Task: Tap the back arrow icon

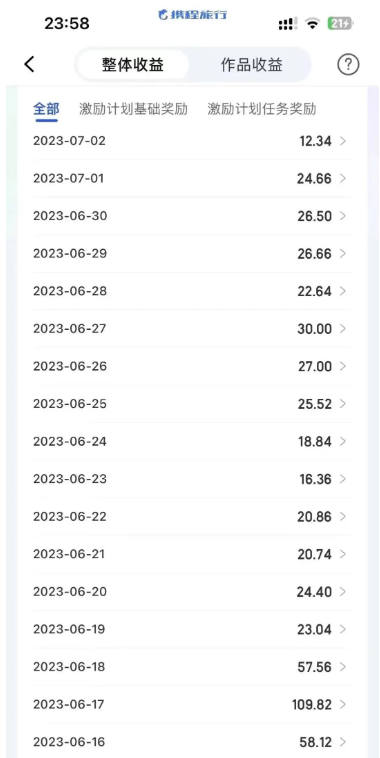Action: pyautogui.click(x=30, y=64)
